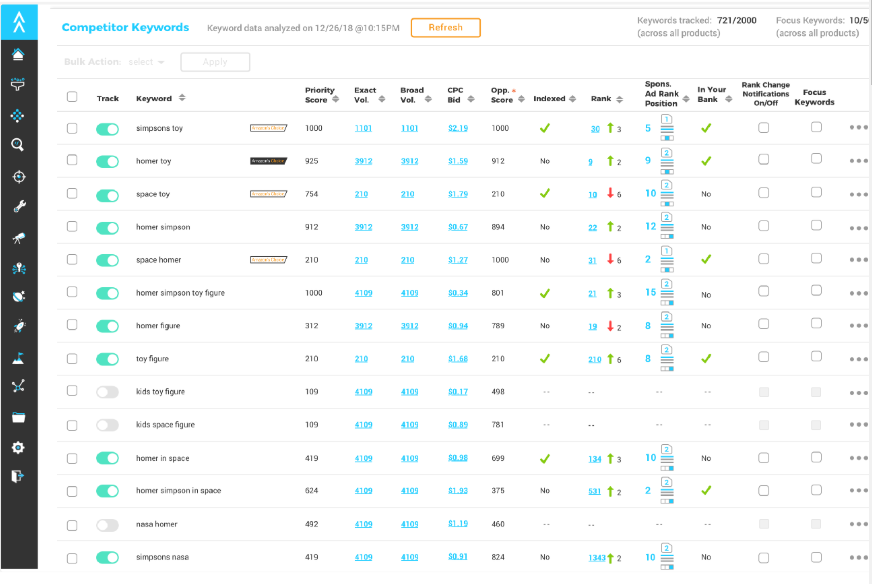The width and height of the screenshot is (872, 584).
Task: Click the keyword 'homer simpson toy figure'
Action: tap(180, 293)
